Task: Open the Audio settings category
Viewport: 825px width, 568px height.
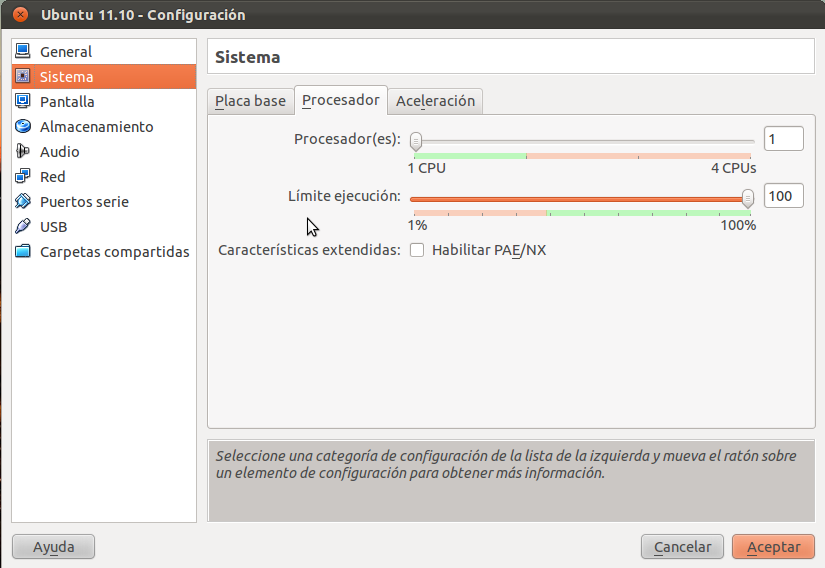Action: coord(104,151)
